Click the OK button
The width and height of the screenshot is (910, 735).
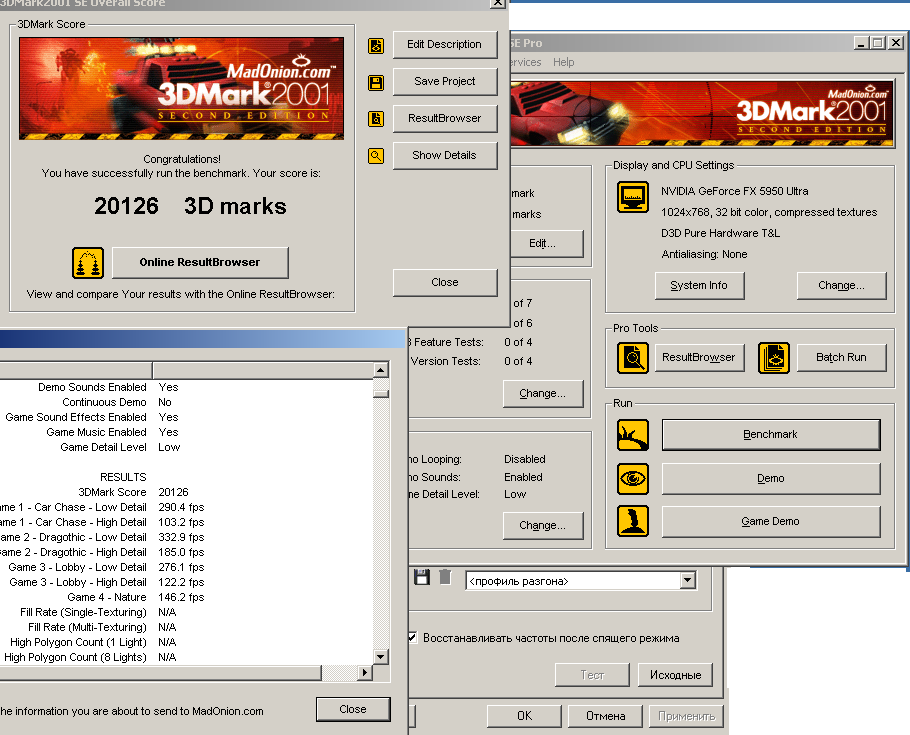(524, 716)
